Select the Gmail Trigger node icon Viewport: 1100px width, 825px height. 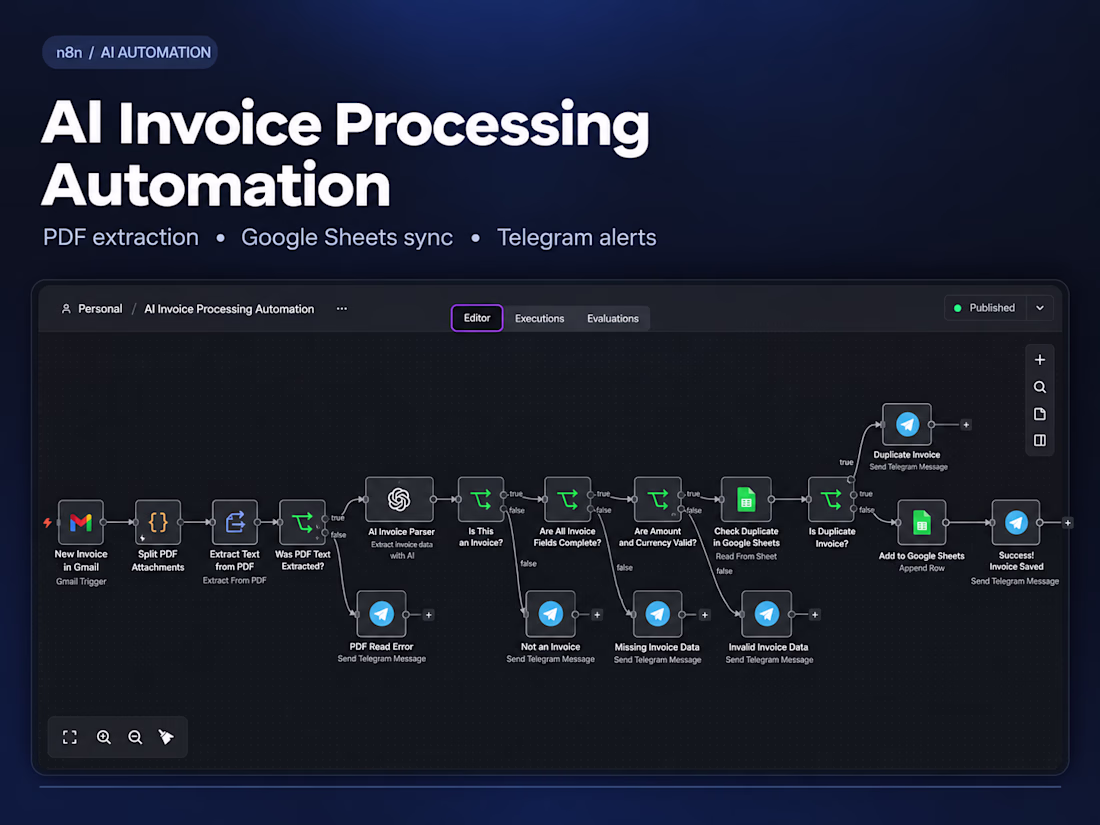(x=81, y=522)
